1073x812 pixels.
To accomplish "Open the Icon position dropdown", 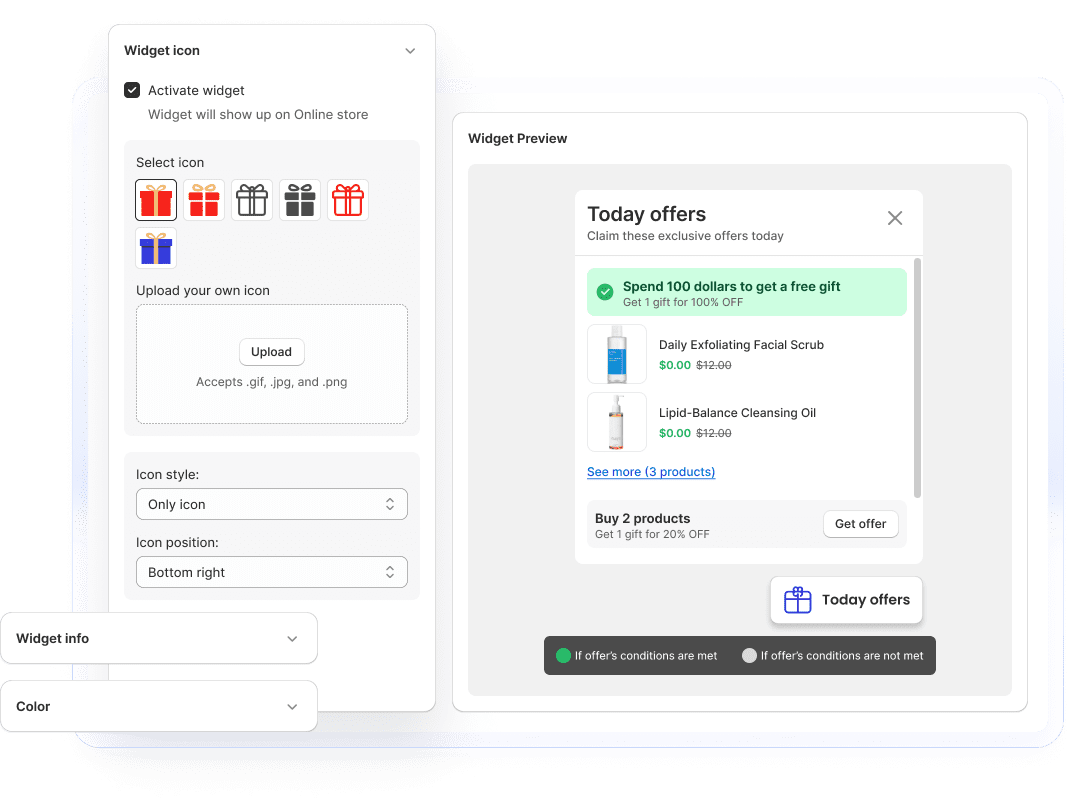I will (x=271, y=572).
